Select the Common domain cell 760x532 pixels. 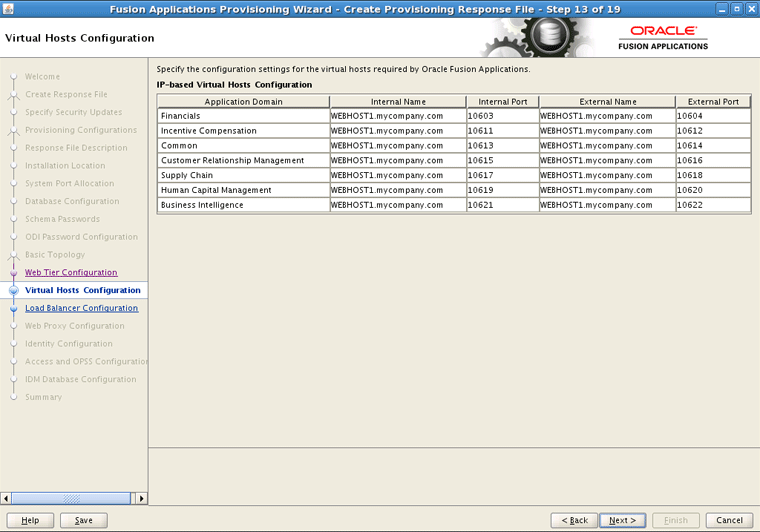[x=244, y=145]
